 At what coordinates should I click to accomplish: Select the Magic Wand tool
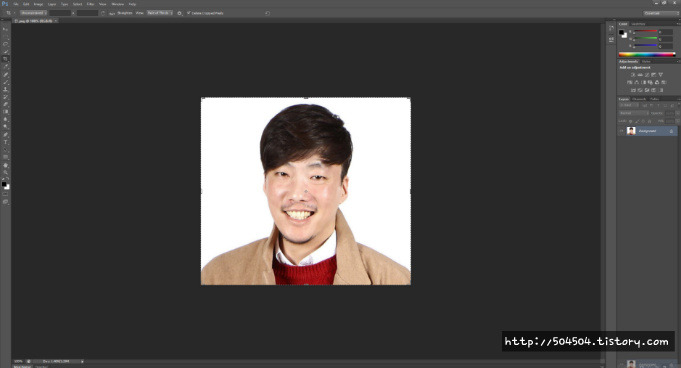point(5,51)
